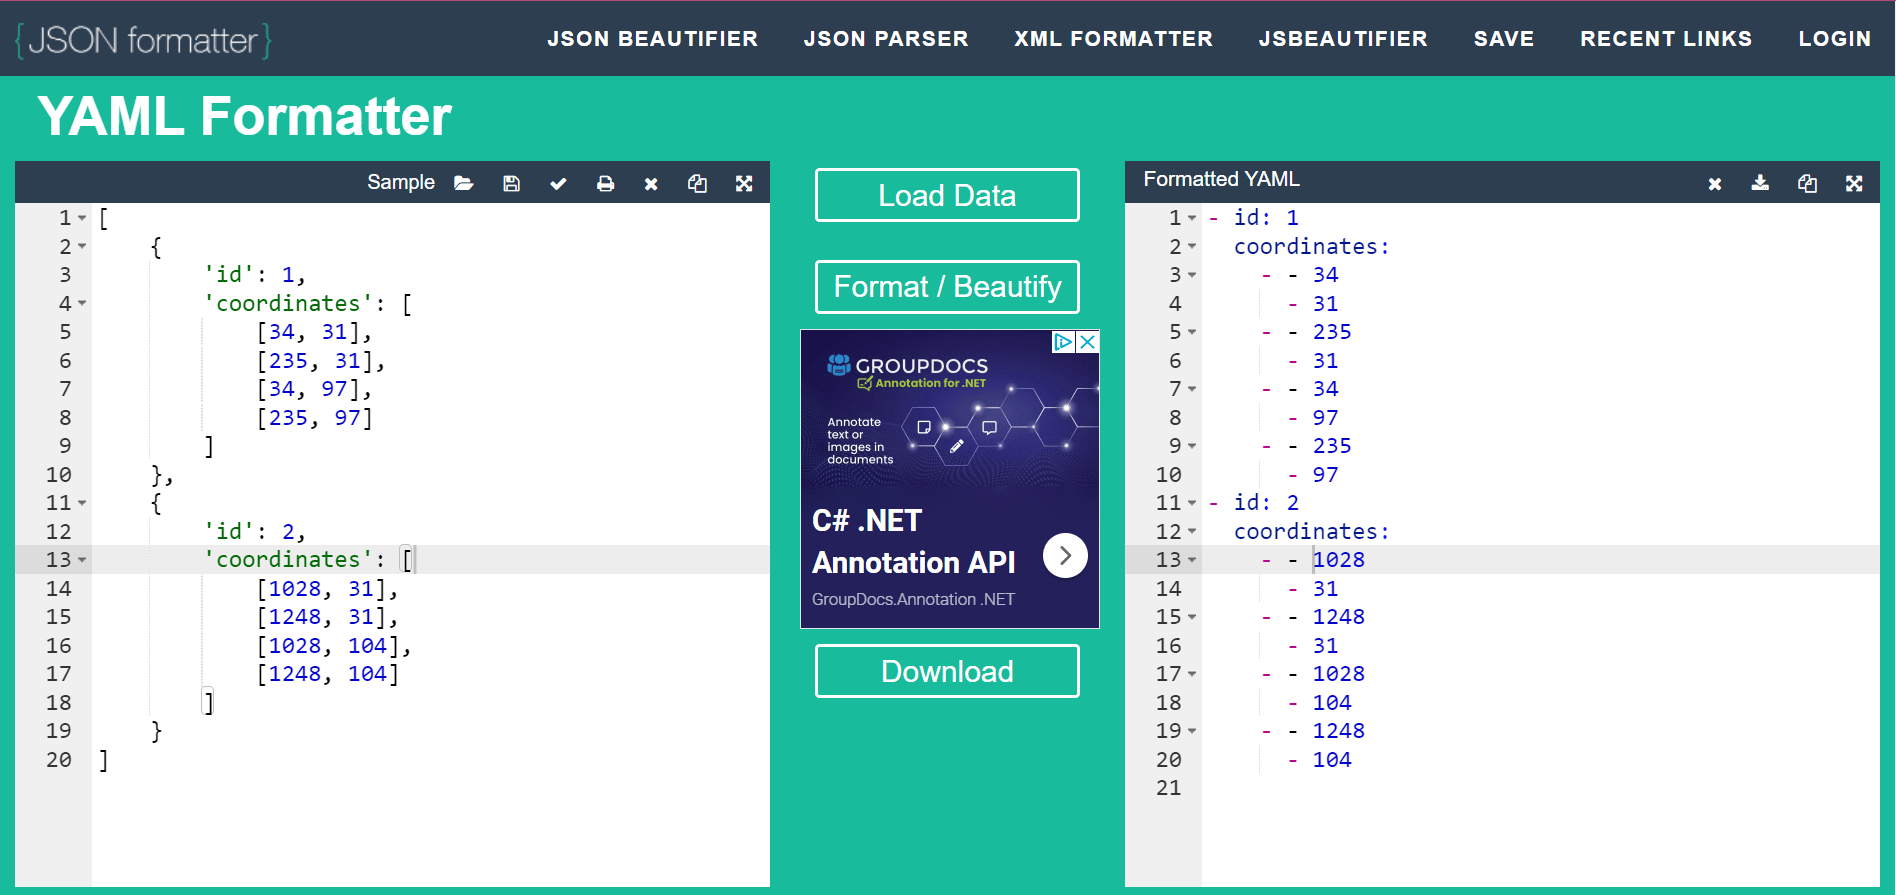Viewport: 1896px width, 895px height.
Task: Clear the Formatted YAML output
Action: 1715,183
